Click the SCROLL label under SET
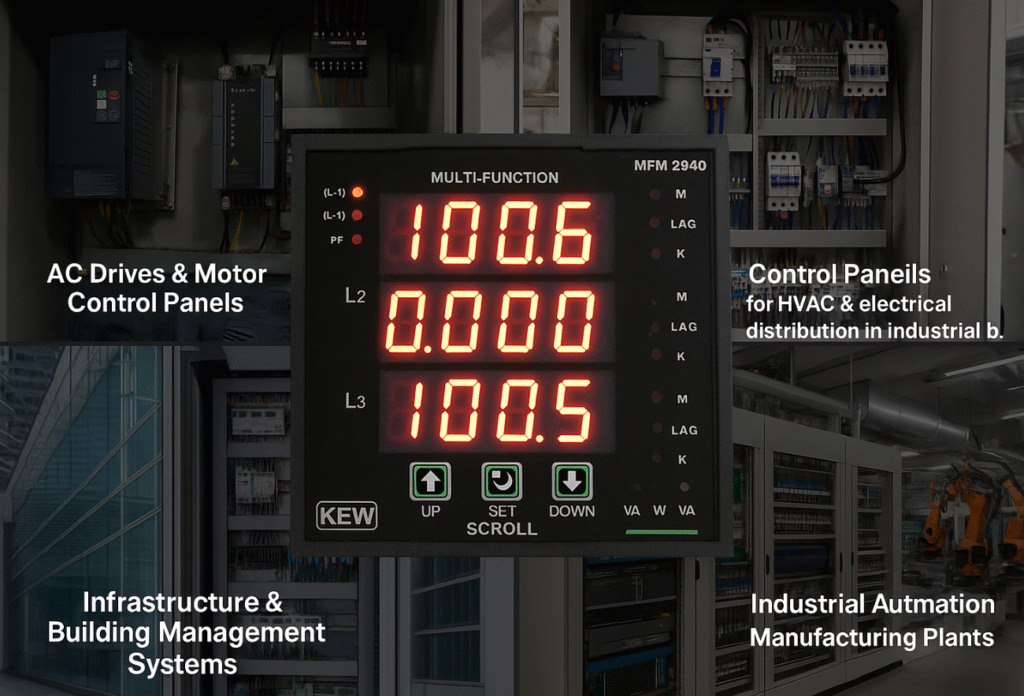 [x=502, y=529]
